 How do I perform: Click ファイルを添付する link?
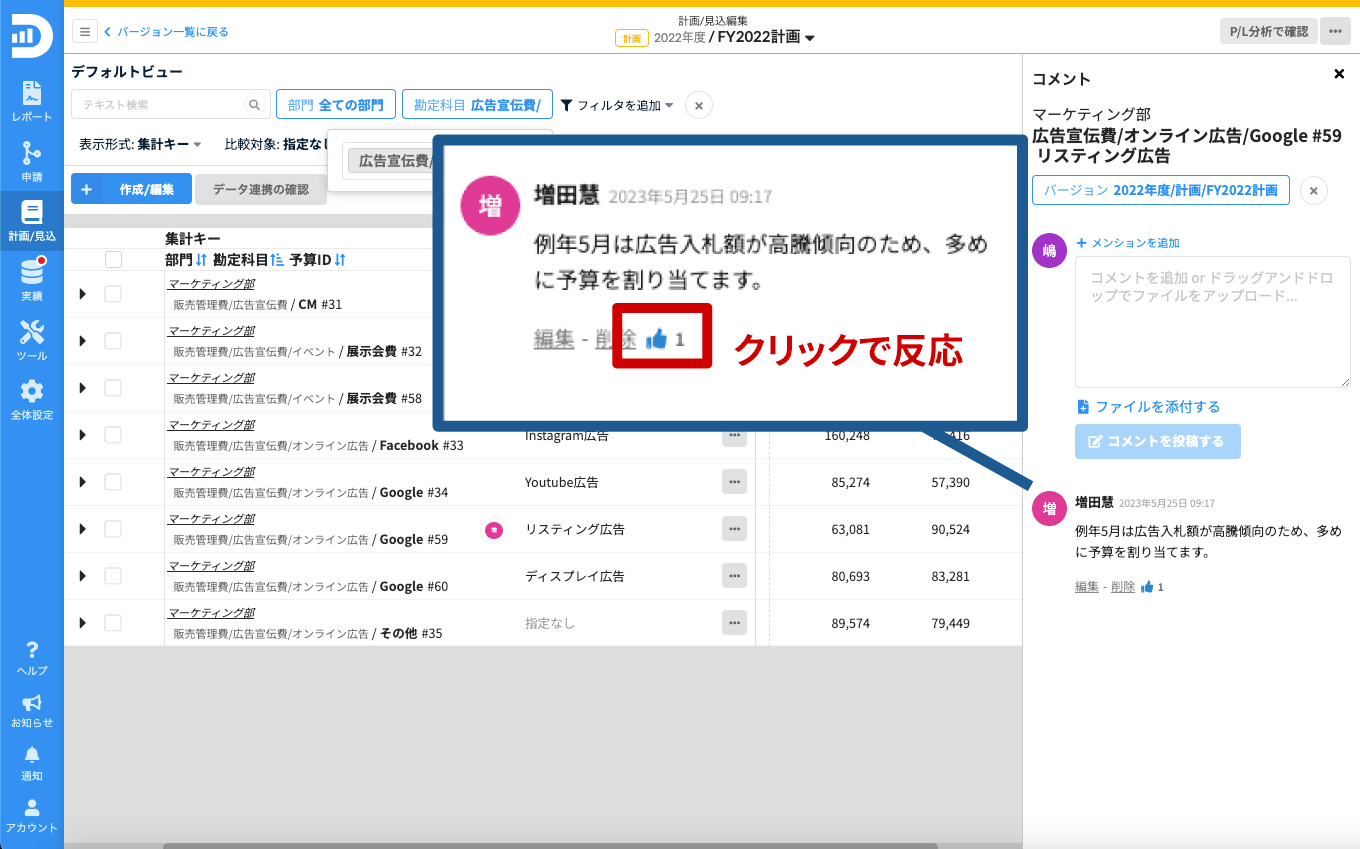click(x=1148, y=407)
